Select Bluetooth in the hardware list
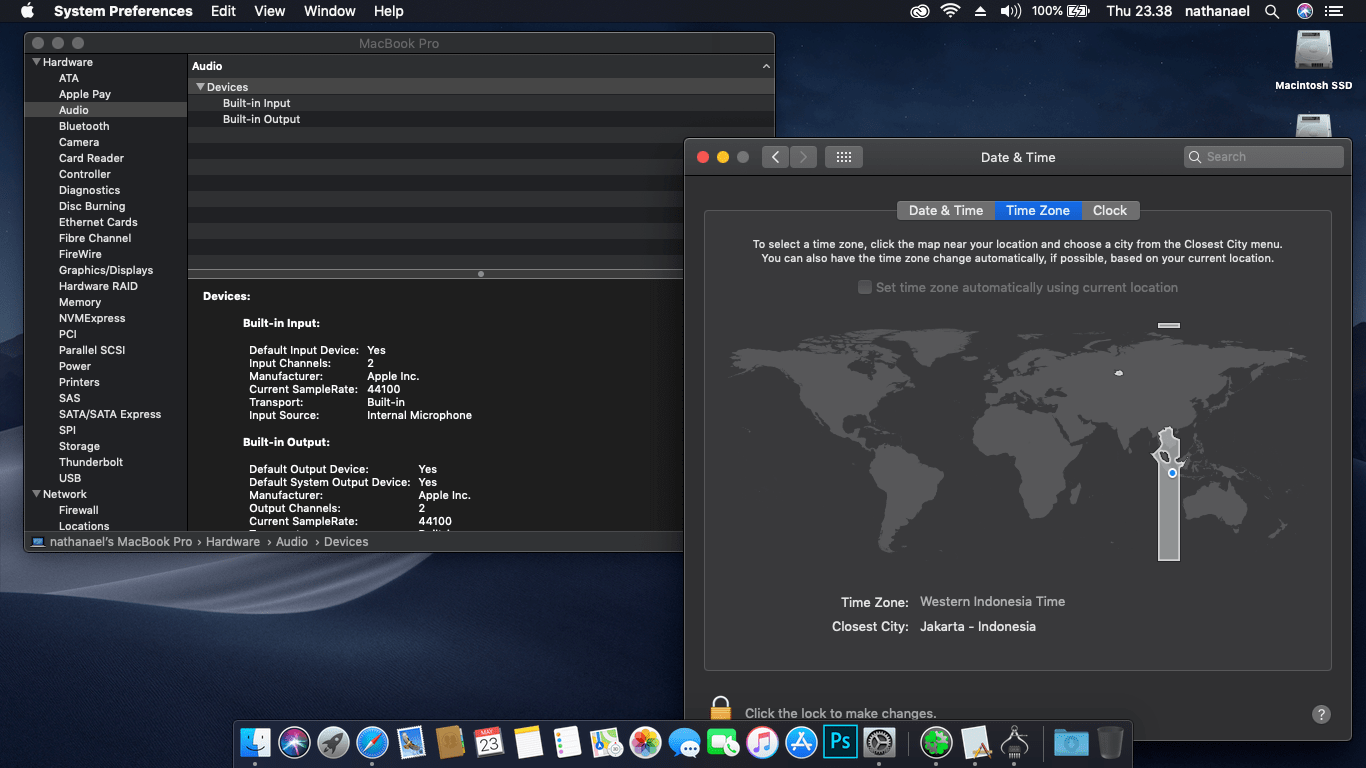The height and width of the screenshot is (768, 1366). (84, 126)
